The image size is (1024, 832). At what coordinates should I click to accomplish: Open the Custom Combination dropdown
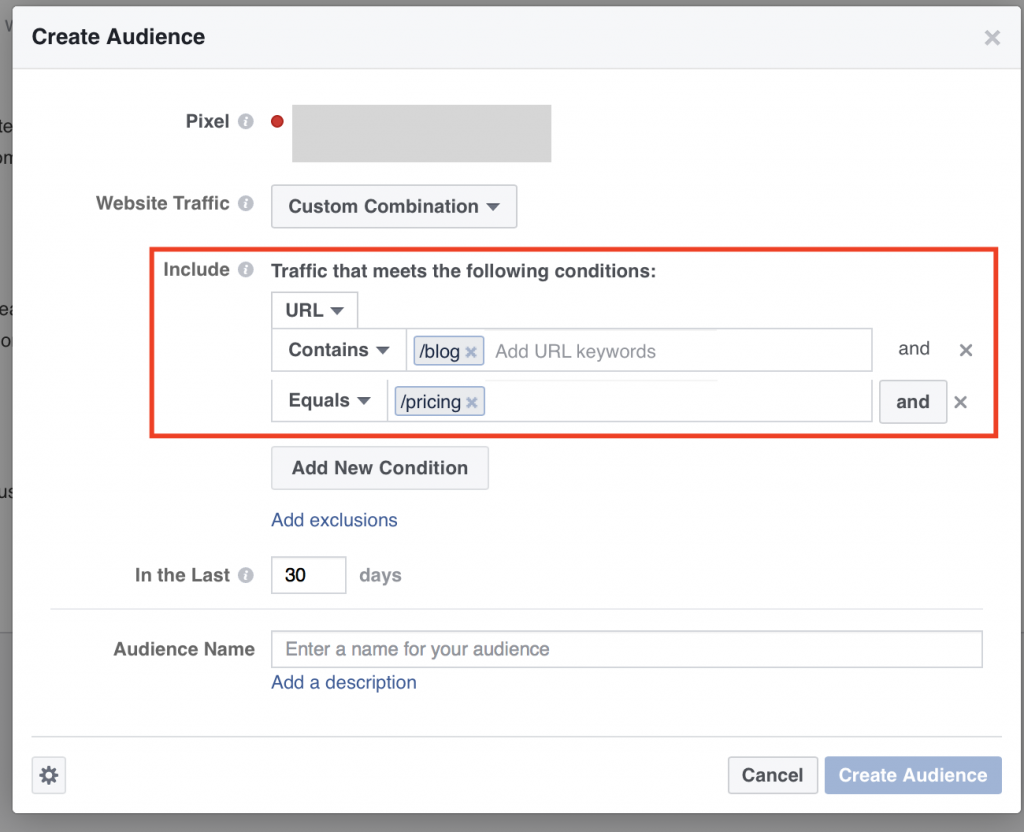click(x=393, y=206)
